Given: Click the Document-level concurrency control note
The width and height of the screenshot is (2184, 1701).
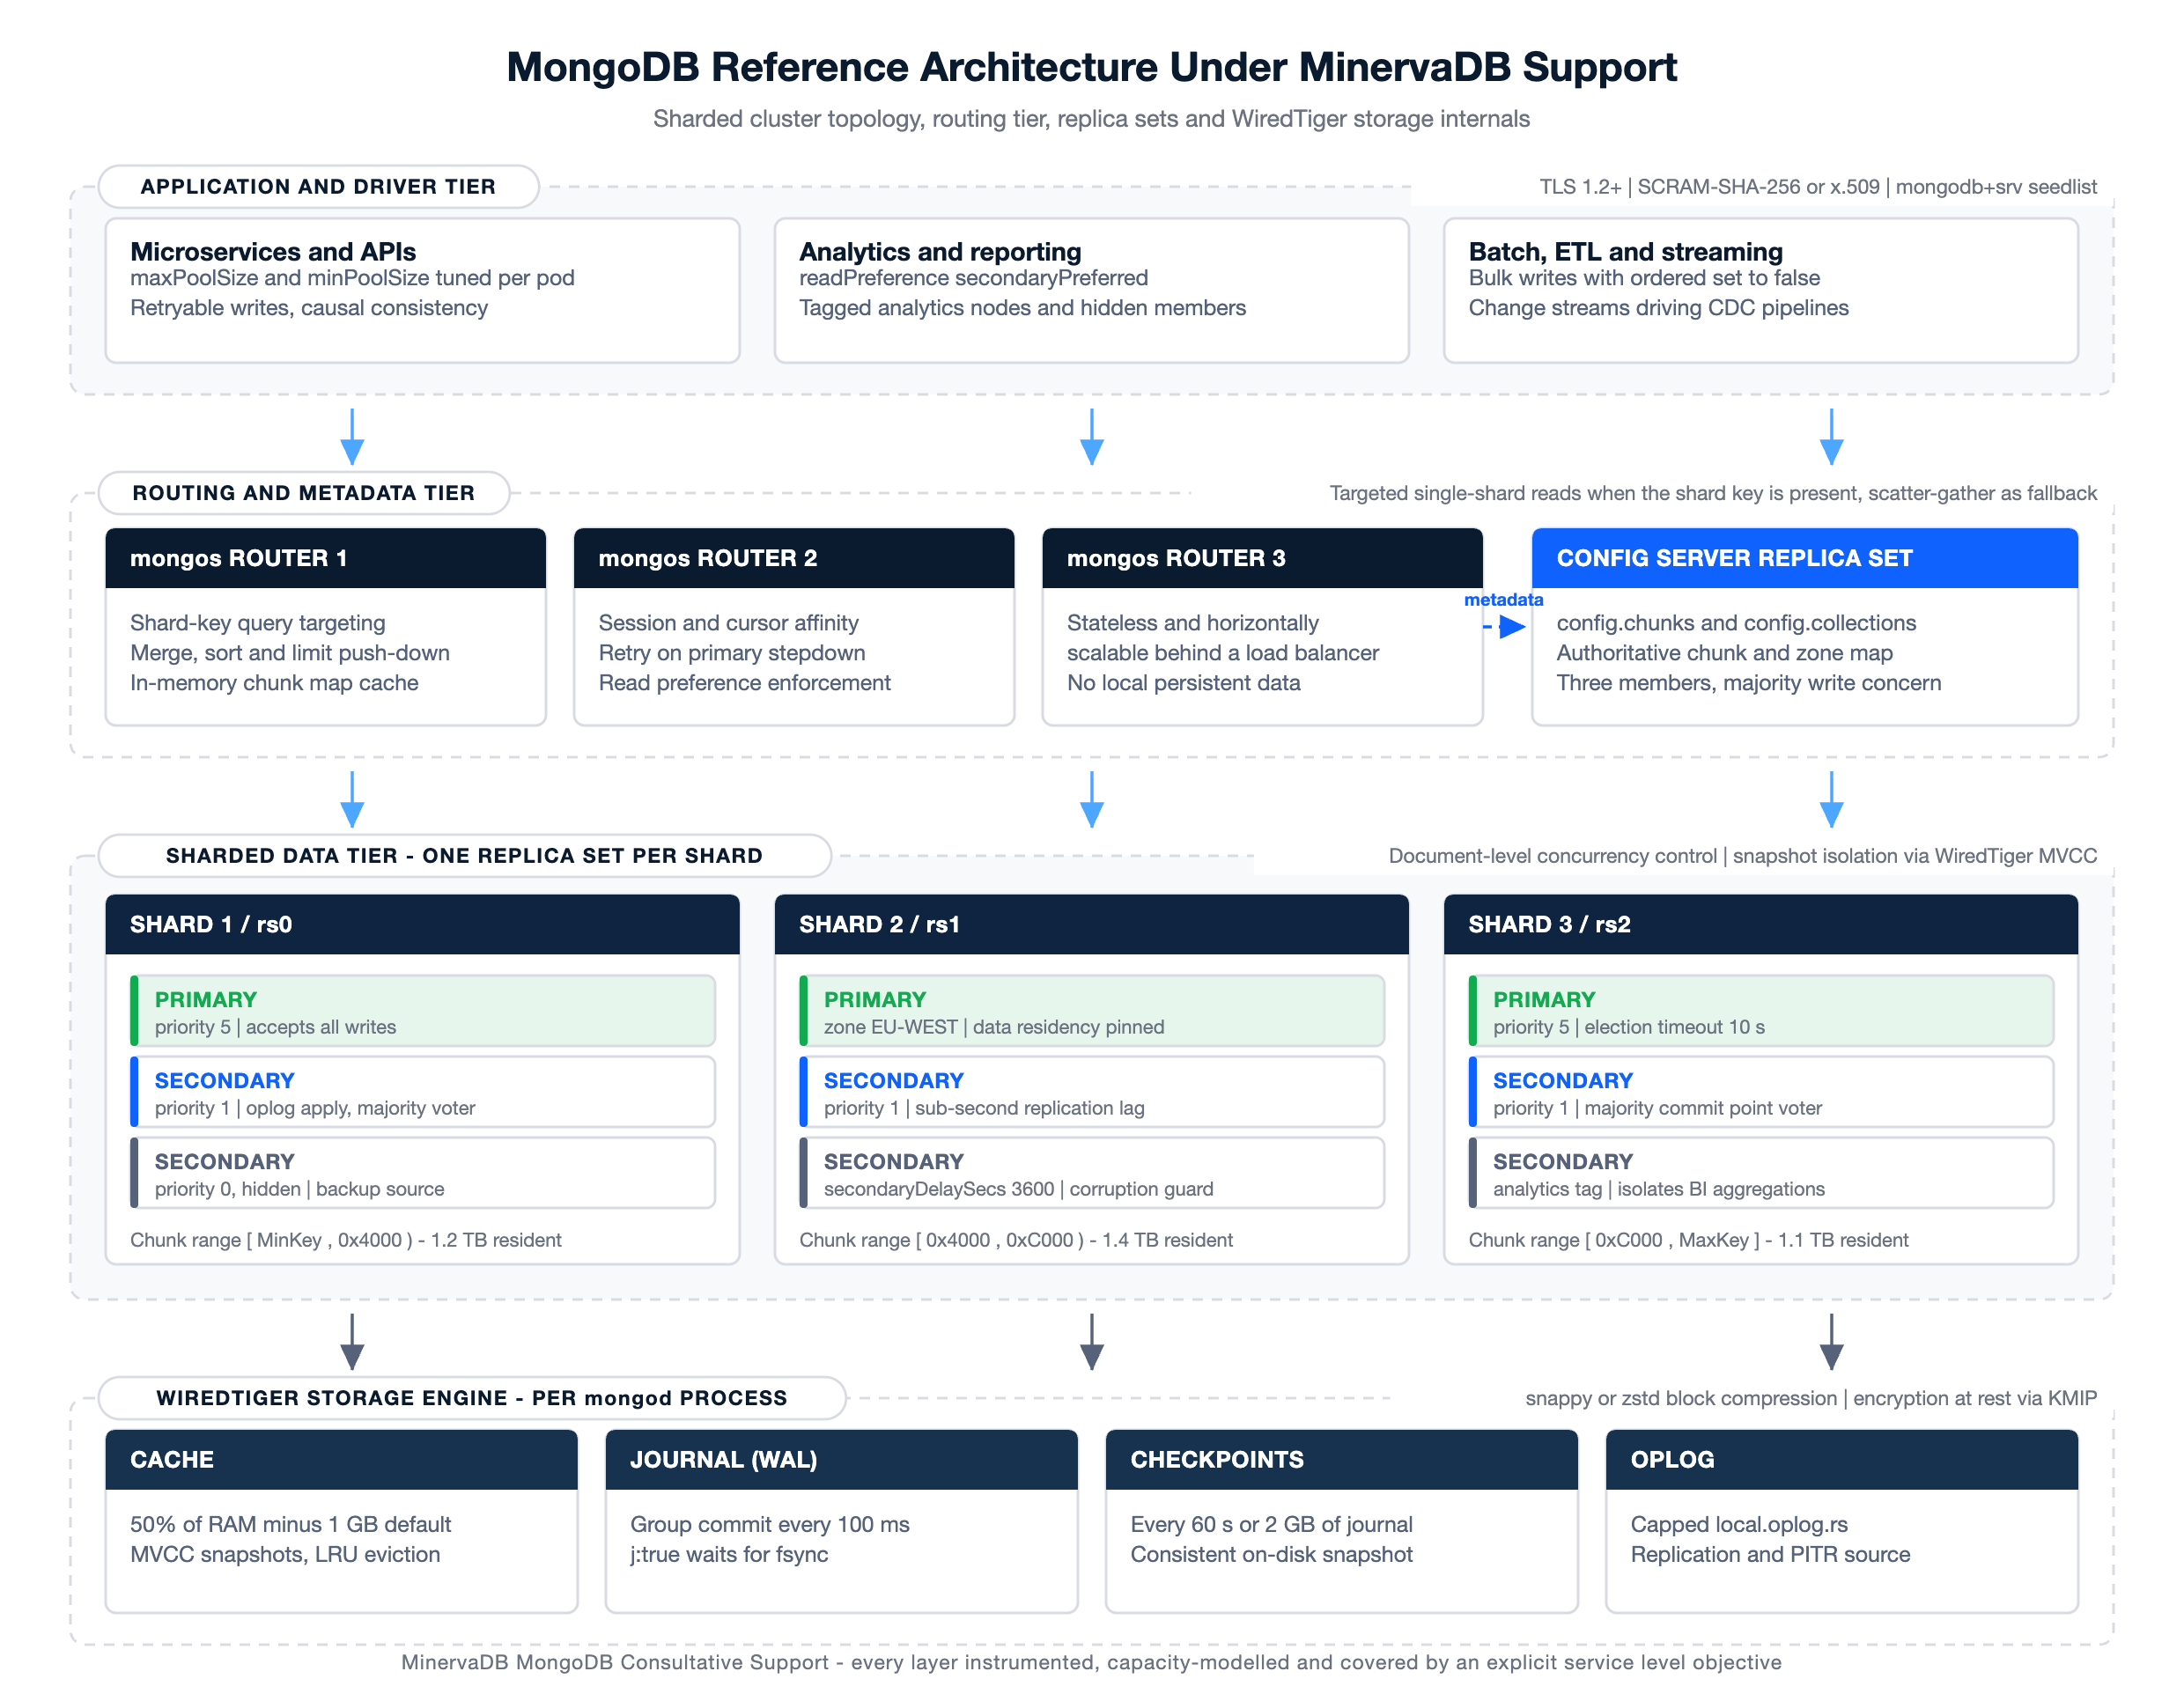Looking at the screenshot, I should pyautogui.click(x=1742, y=856).
